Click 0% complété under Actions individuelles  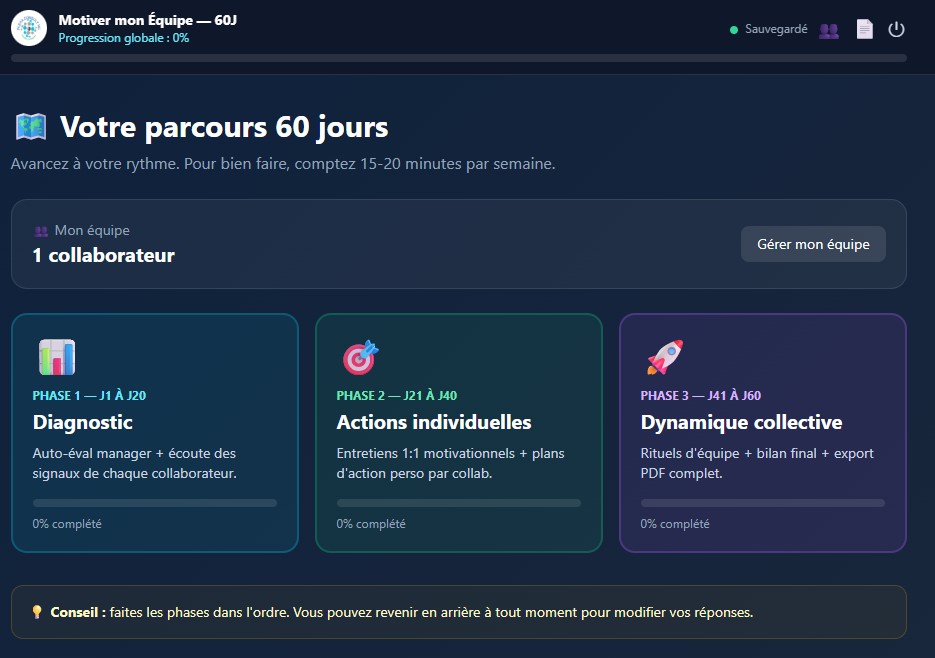click(x=371, y=524)
